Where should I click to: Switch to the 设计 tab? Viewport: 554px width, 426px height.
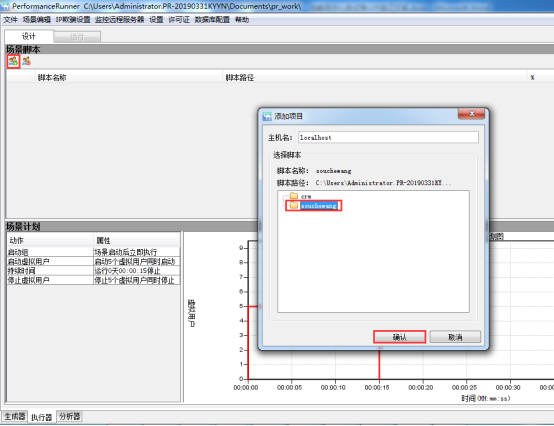tap(29, 36)
